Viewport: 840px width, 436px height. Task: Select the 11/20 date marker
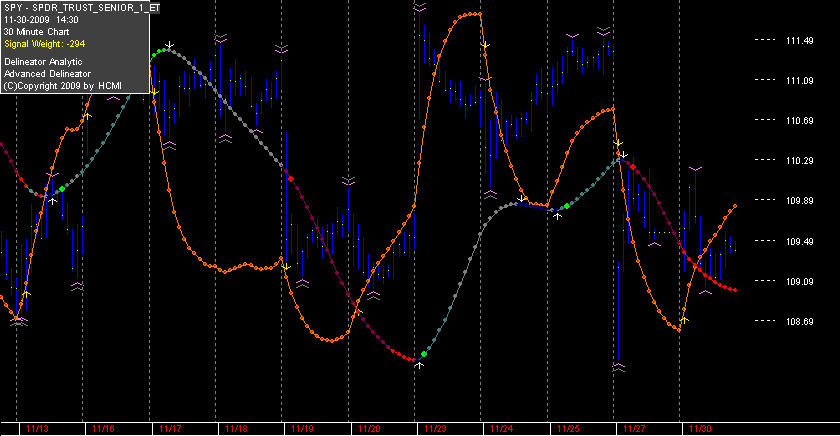point(369,429)
